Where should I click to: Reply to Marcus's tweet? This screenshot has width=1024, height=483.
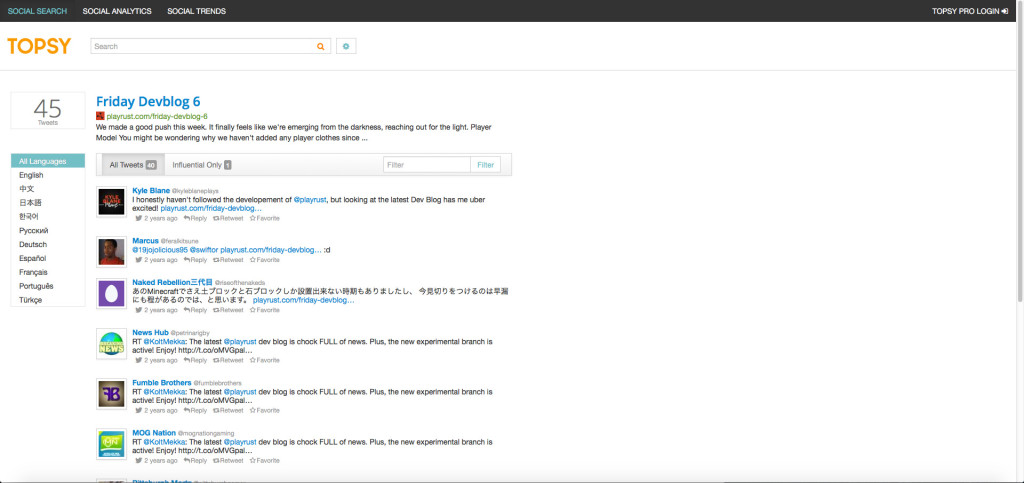click(x=195, y=260)
